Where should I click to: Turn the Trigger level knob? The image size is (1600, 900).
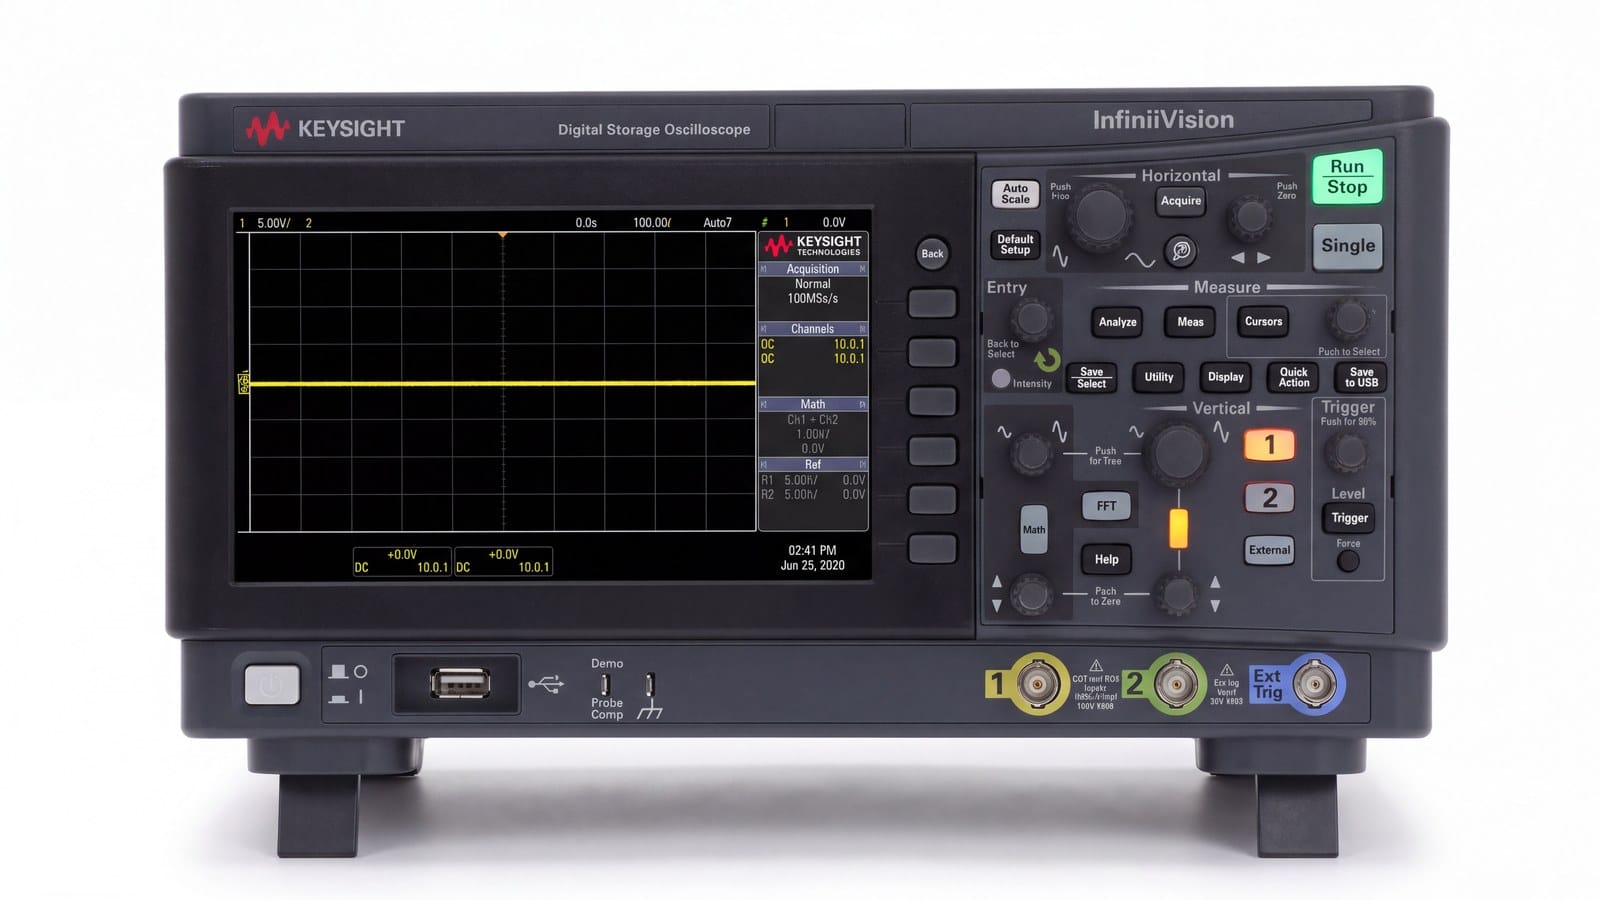tap(1349, 452)
